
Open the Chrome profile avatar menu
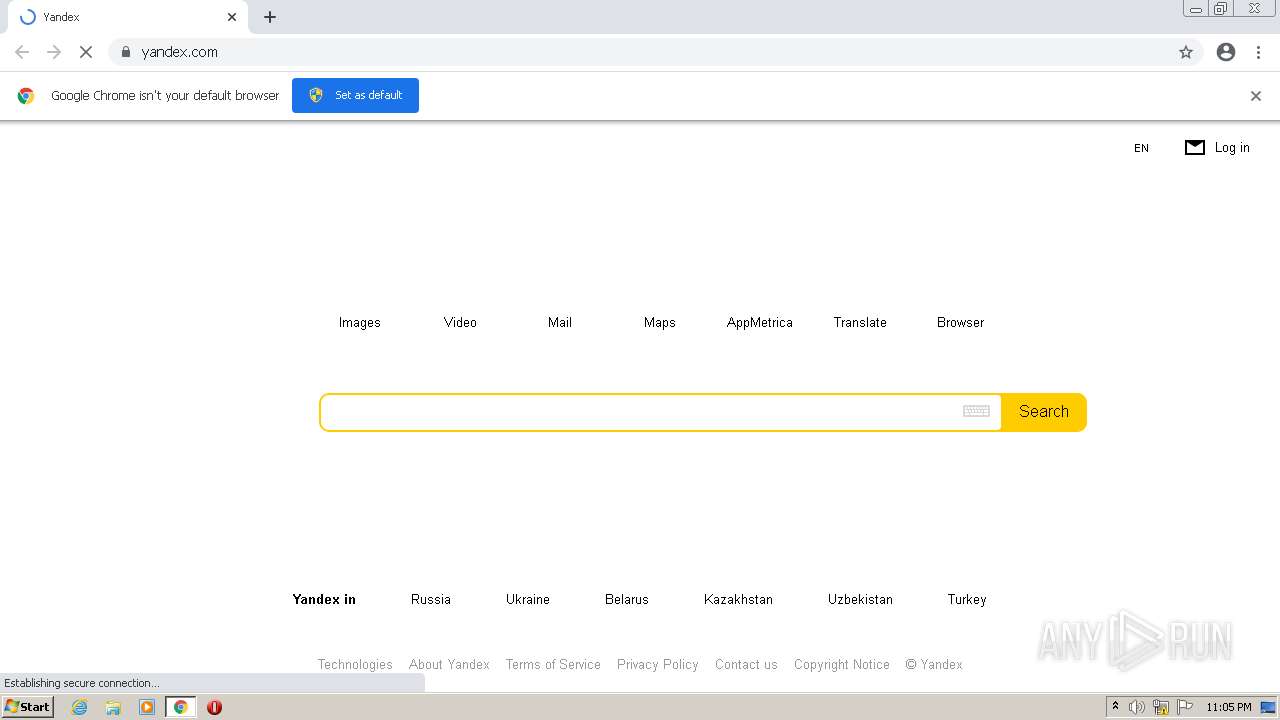1226,52
